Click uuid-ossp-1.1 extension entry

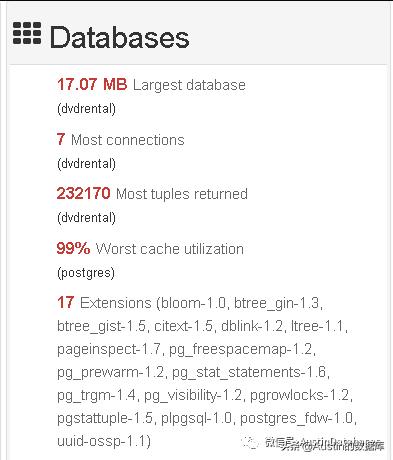click(101, 441)
